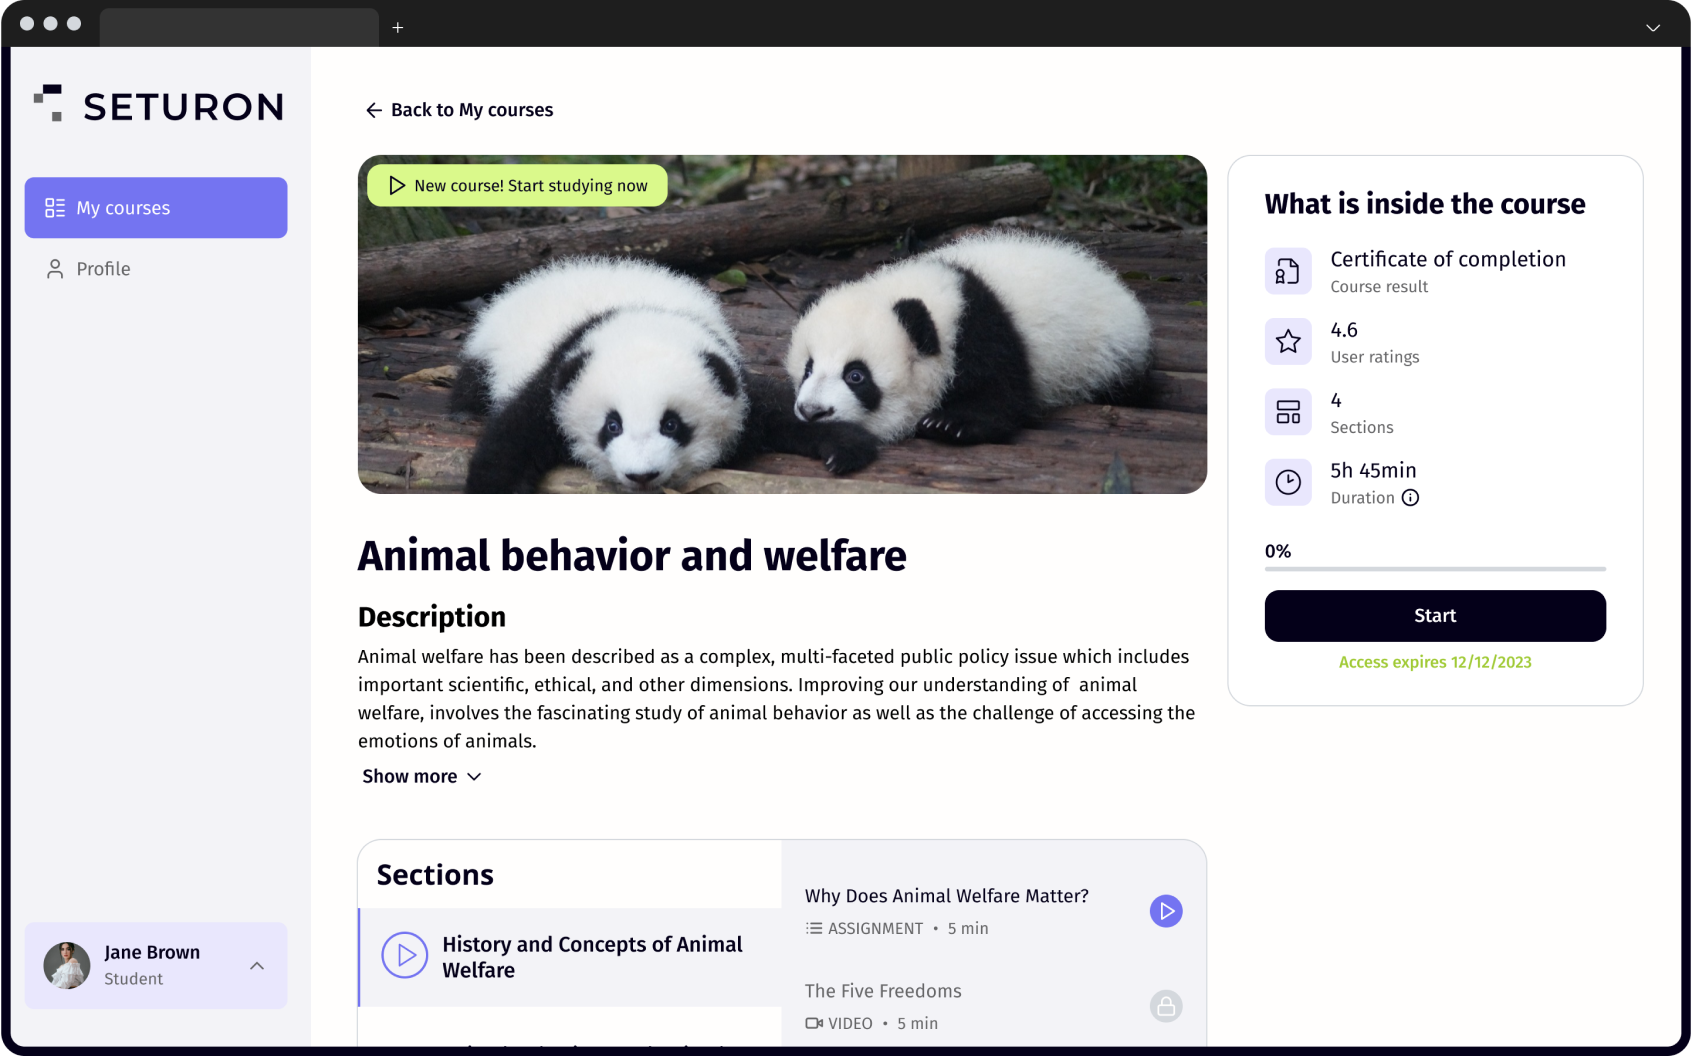The height and width of the screenshot is (1056, 1692).
Task: Click the Certificate of completion icon
Action: pyautogui.click(x=1288, y=270)
